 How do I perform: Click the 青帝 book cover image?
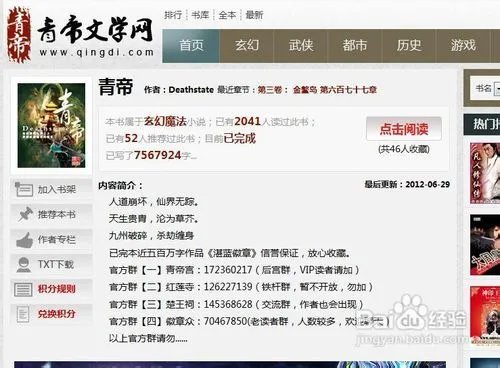pyautogui.click(x=51, y=125)
